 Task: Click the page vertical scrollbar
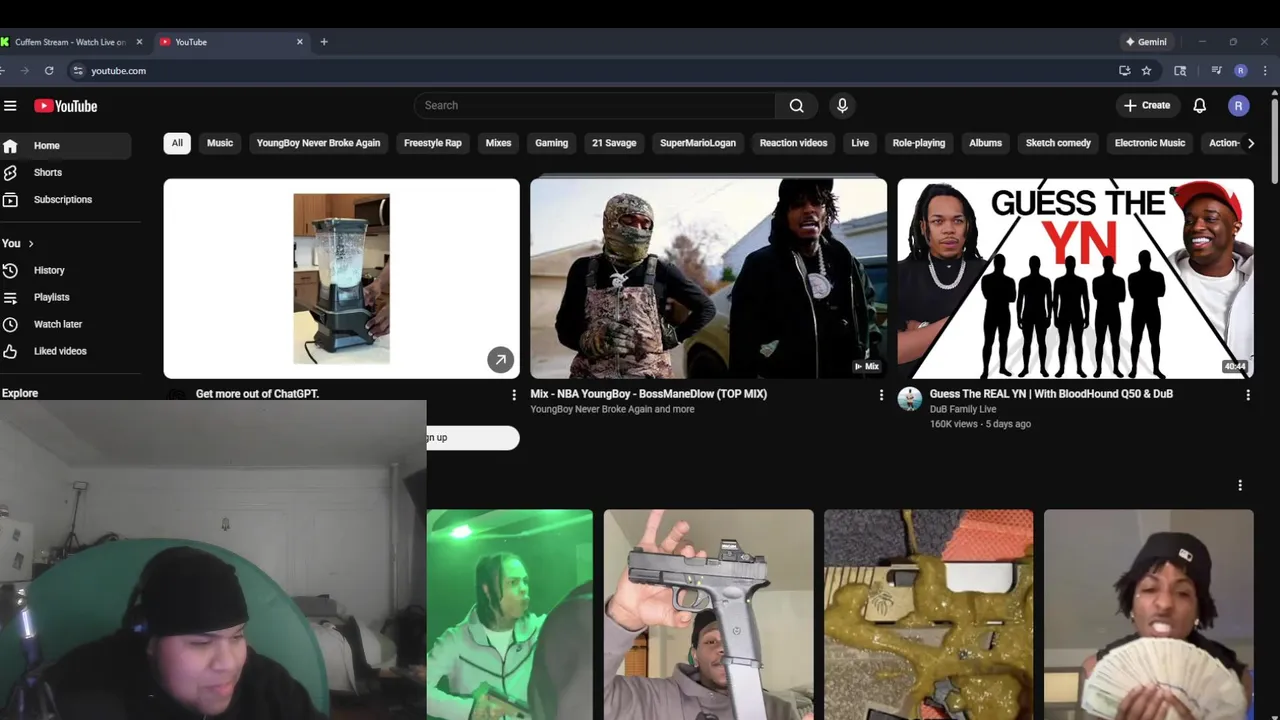pyautogui.click(x=1274, y=140)
